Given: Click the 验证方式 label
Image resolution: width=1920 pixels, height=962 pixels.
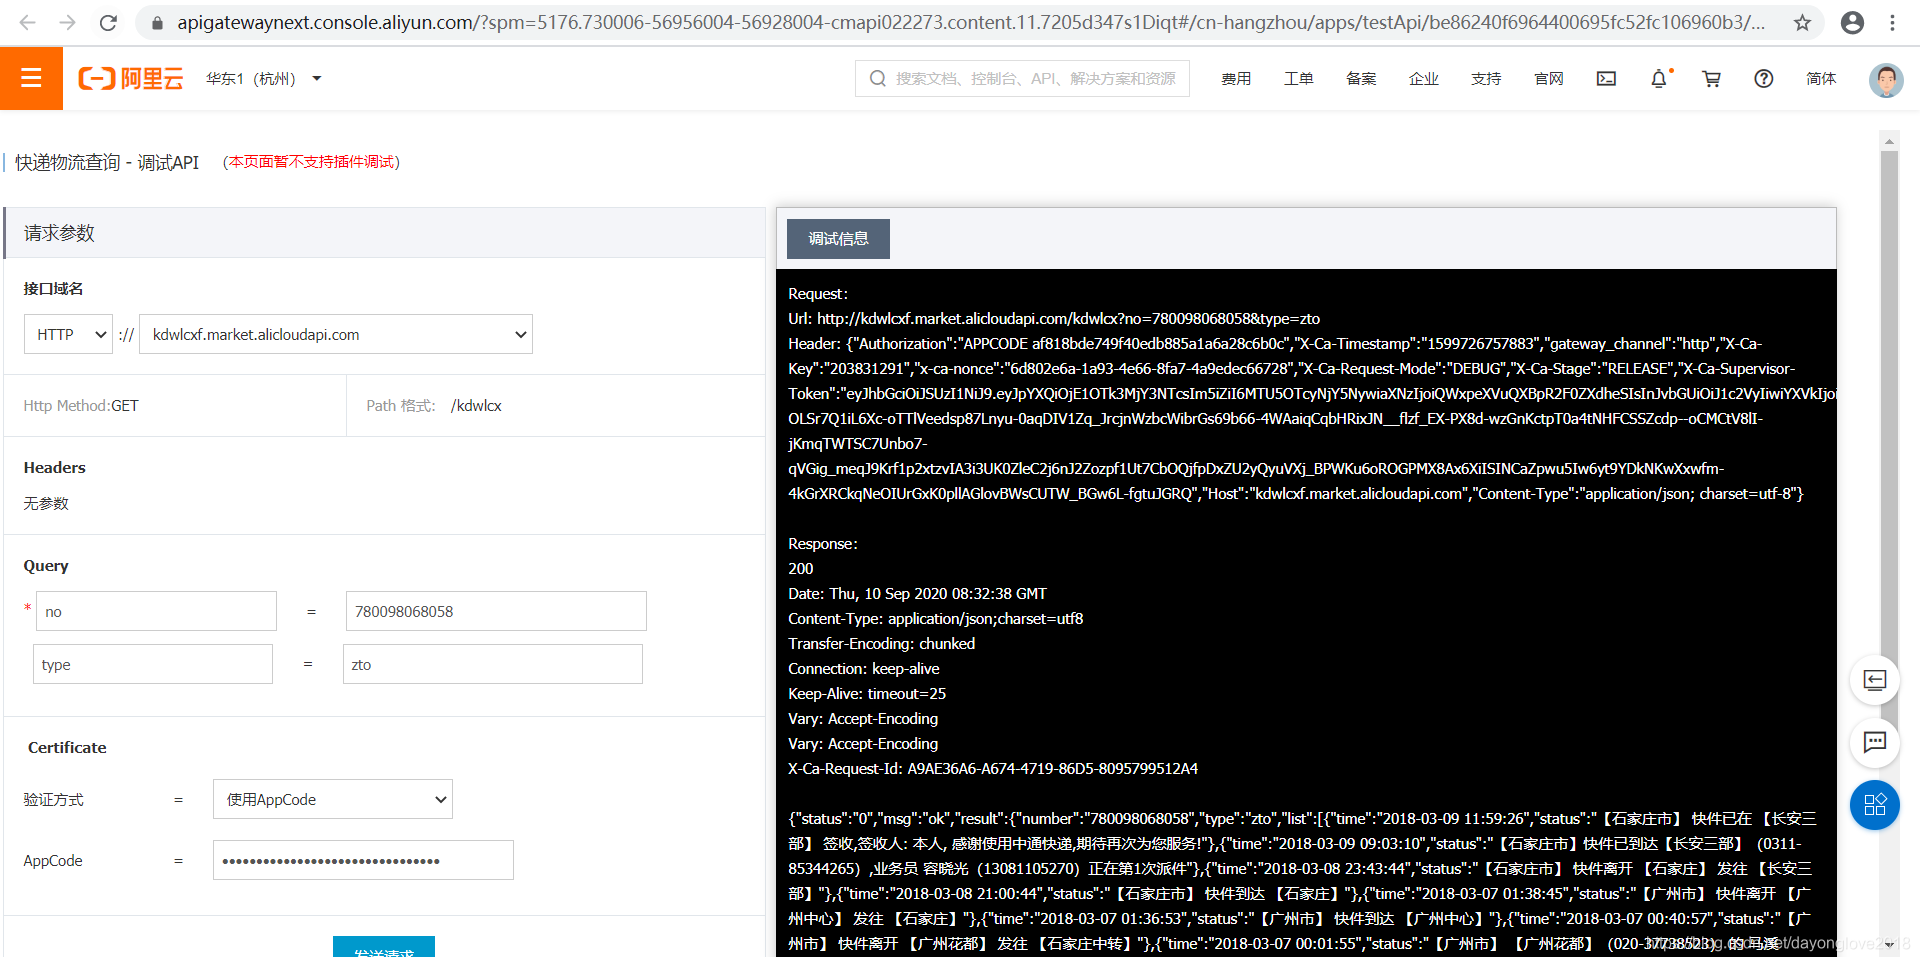Looking at the screenshot, I should pos(54,799).
